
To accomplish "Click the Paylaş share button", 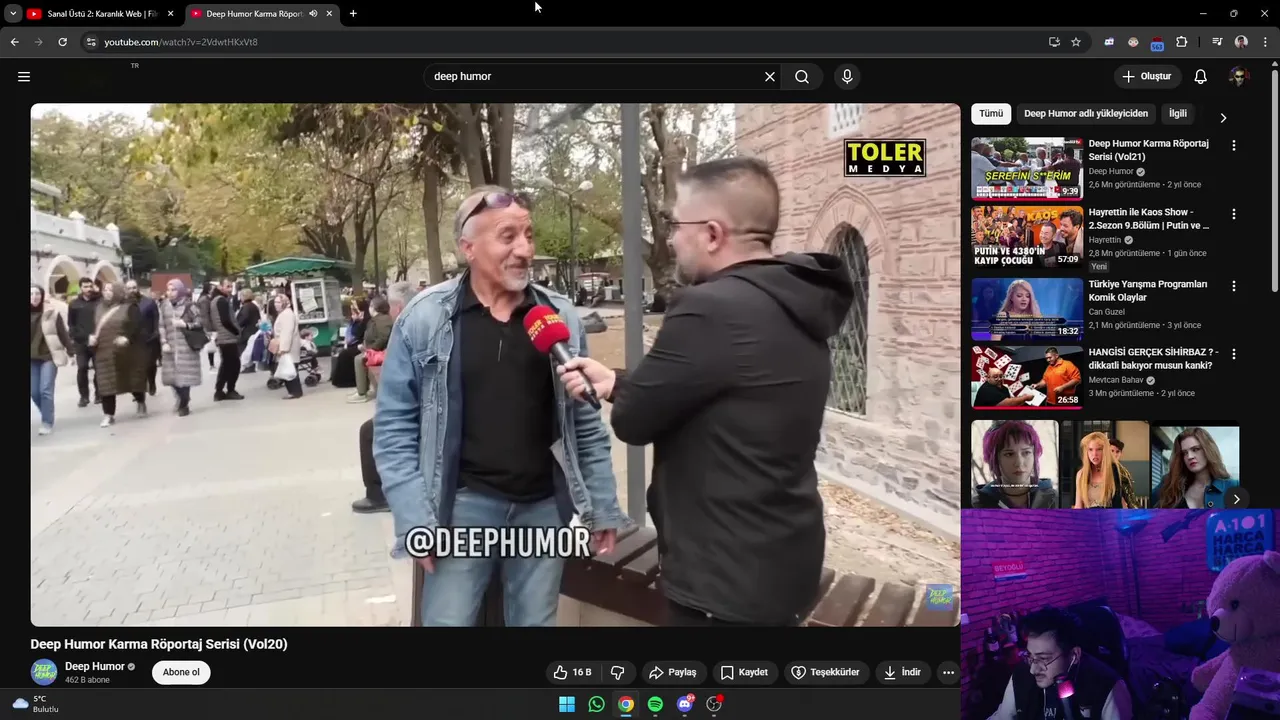I will tap(672, 672).
